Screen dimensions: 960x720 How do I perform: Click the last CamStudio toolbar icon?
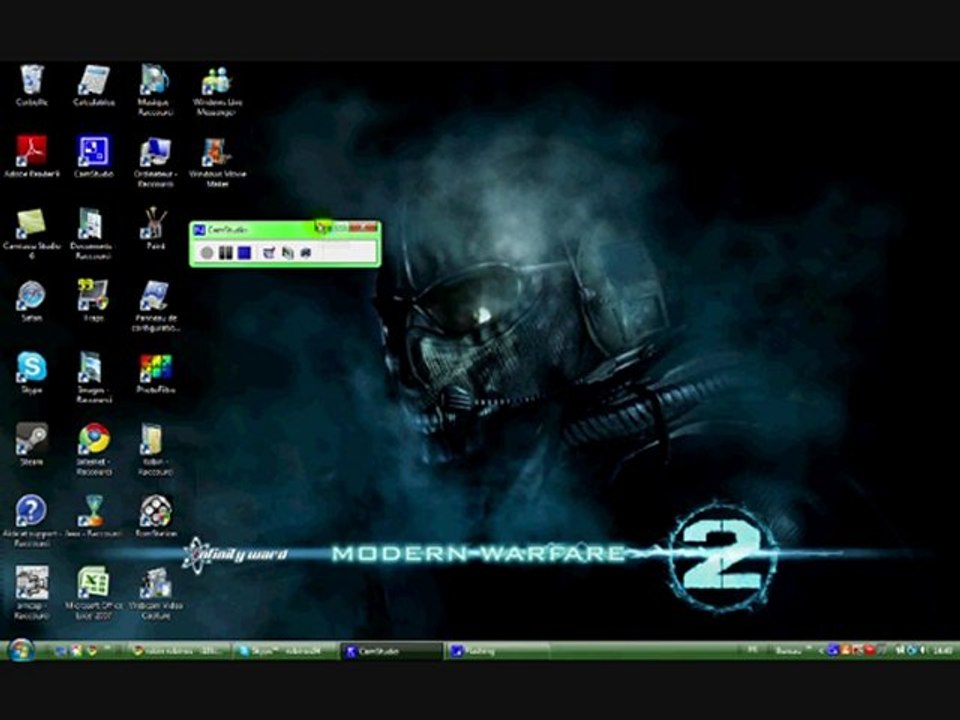point(306,252)
